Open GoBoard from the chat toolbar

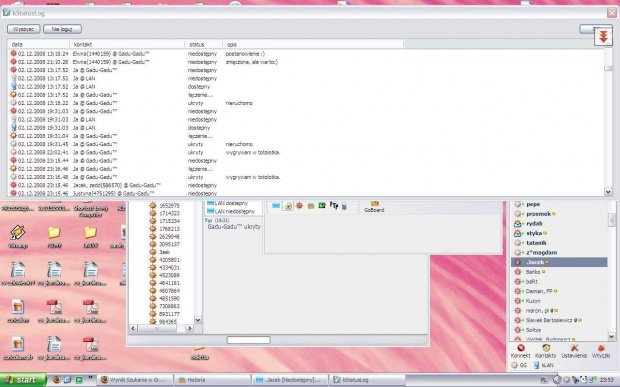374,207
